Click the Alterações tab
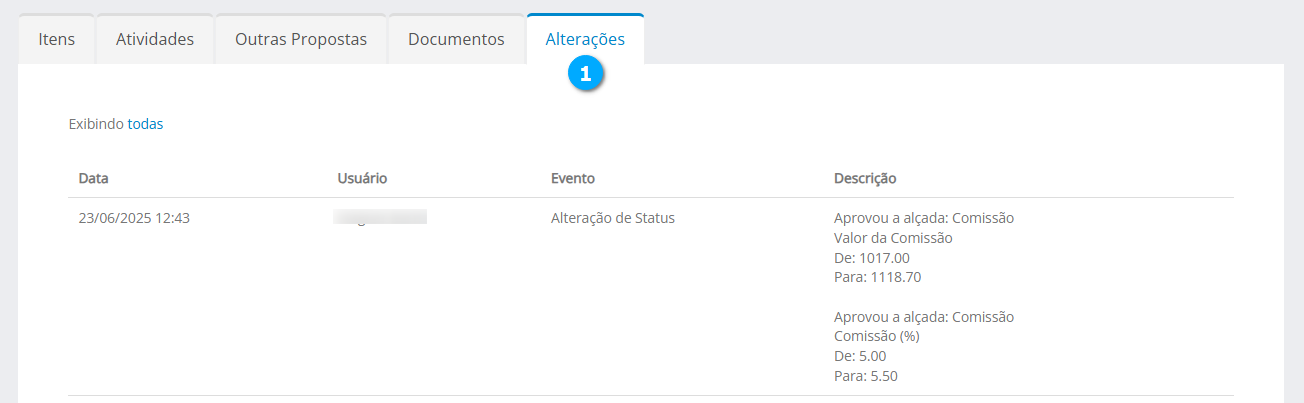The image size is (1304, 403). coord(585,40)
